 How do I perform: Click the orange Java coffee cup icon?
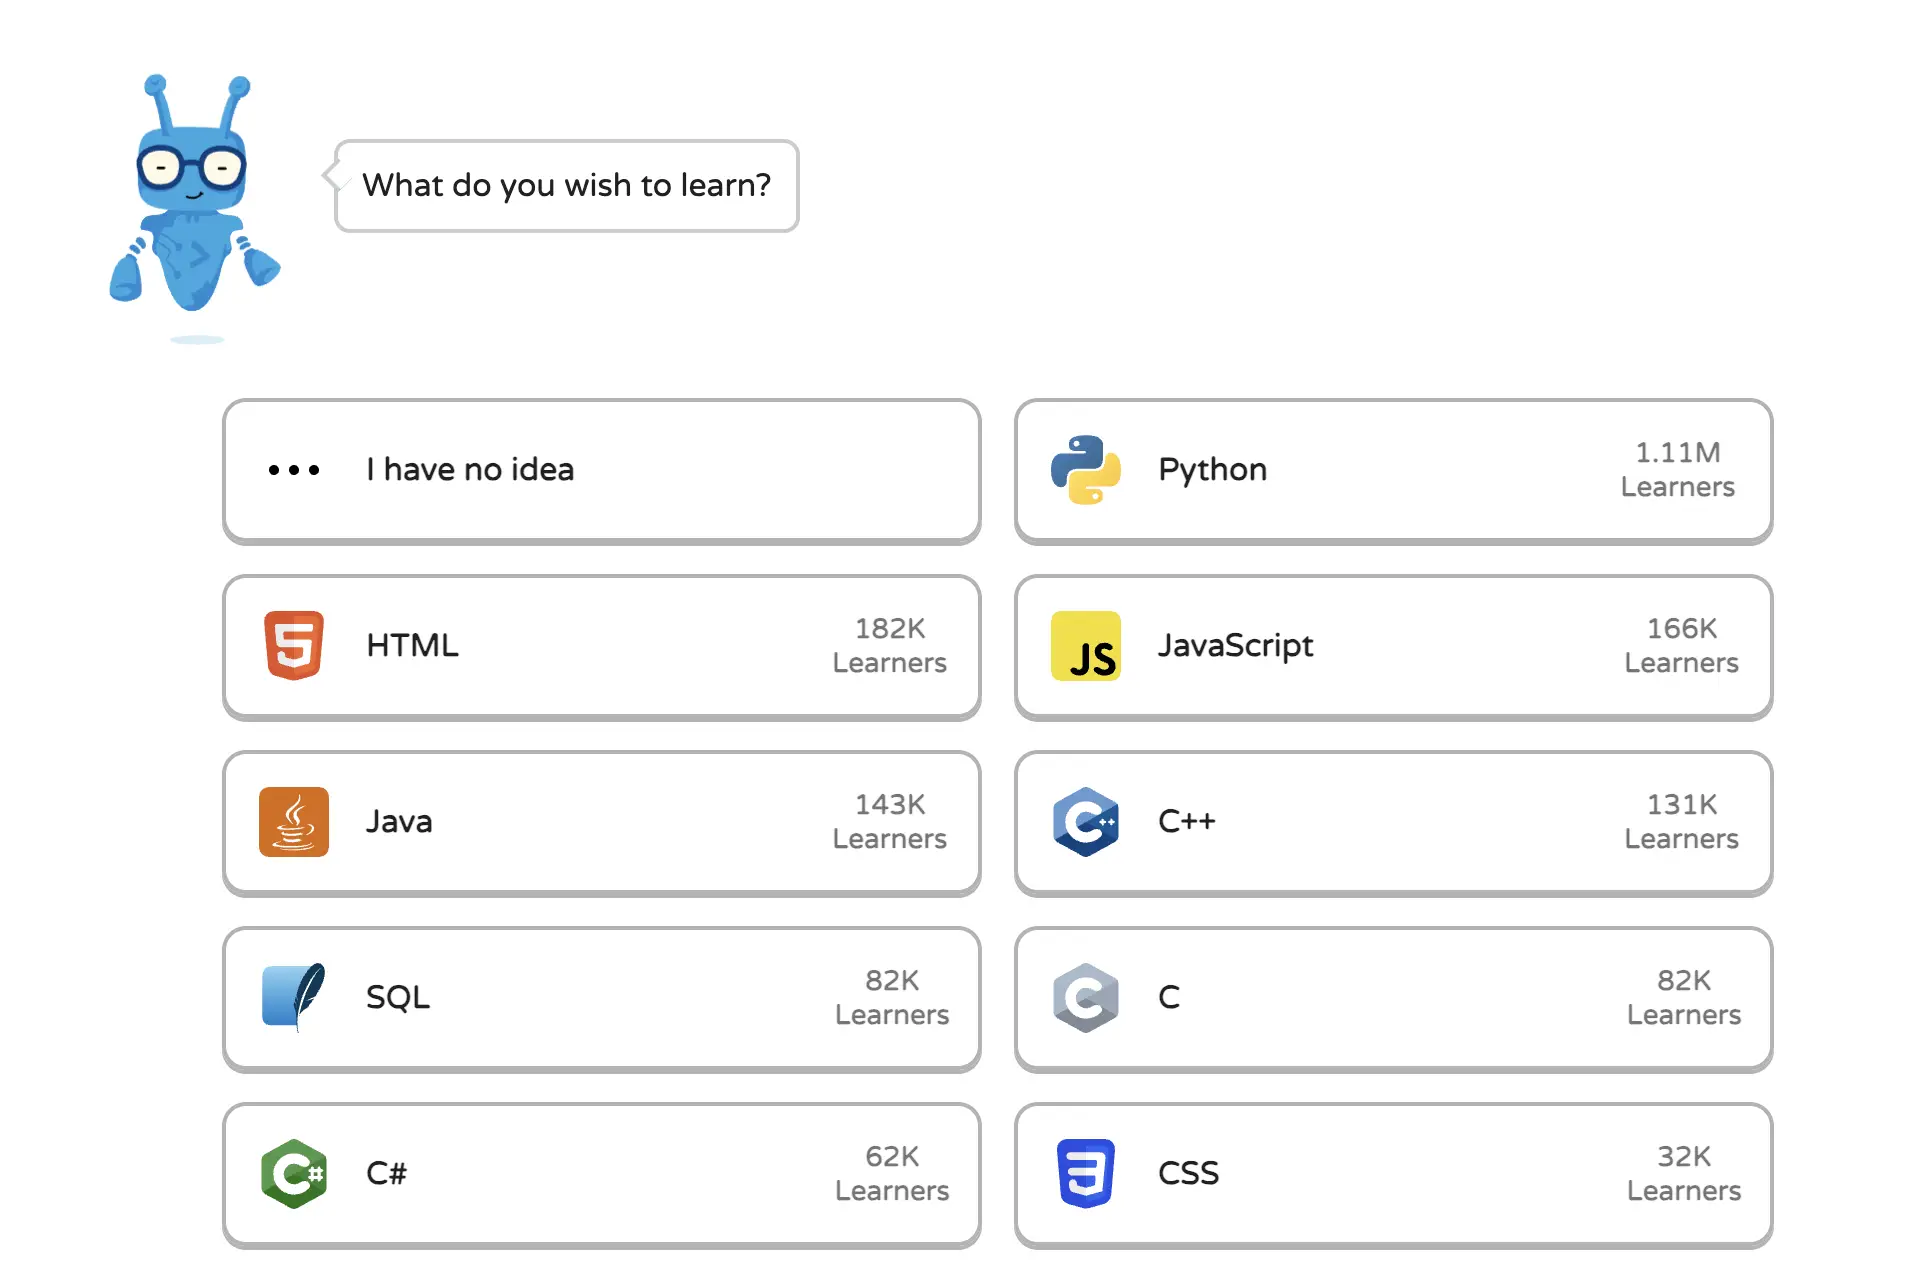point(294,822)
